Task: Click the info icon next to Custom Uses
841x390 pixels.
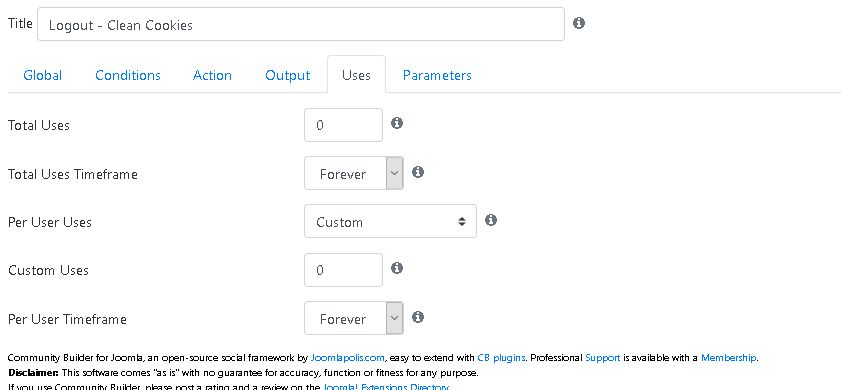Action: [397, 268]
